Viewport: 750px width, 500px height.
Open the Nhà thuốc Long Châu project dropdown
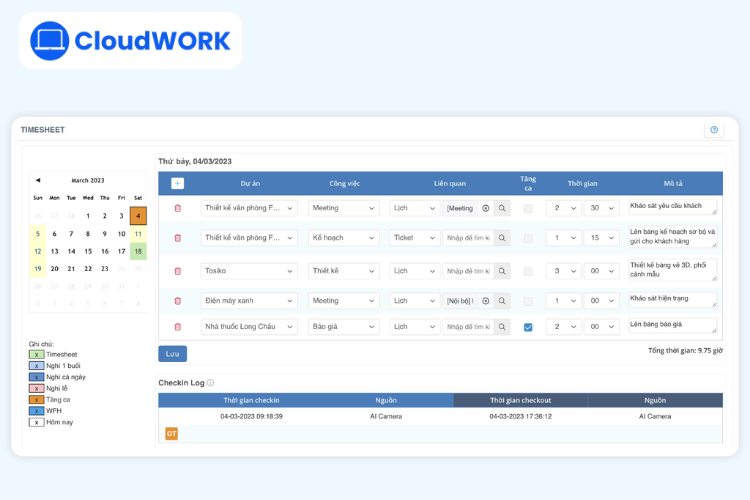pos(249,327)
